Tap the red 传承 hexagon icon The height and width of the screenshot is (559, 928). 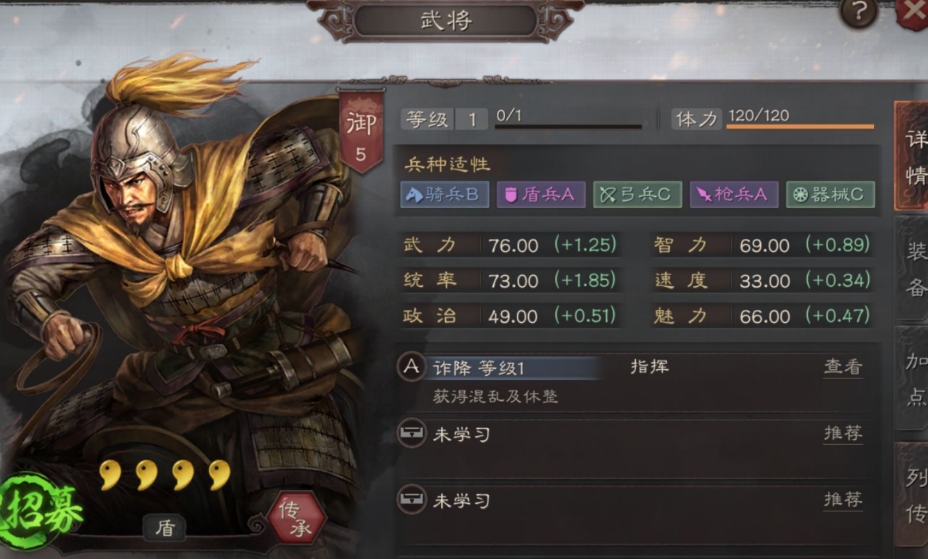click(x=296, y=518)
